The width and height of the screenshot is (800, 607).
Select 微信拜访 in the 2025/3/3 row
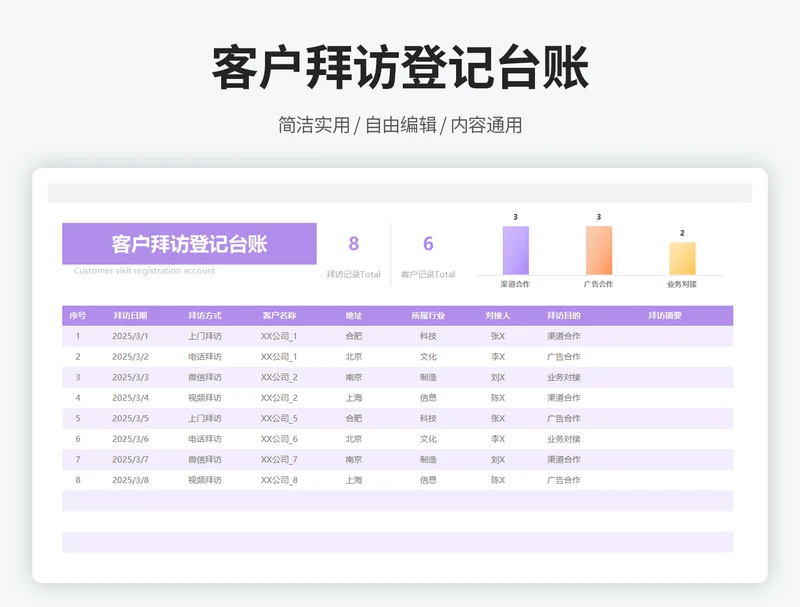[x=205, y=377]
